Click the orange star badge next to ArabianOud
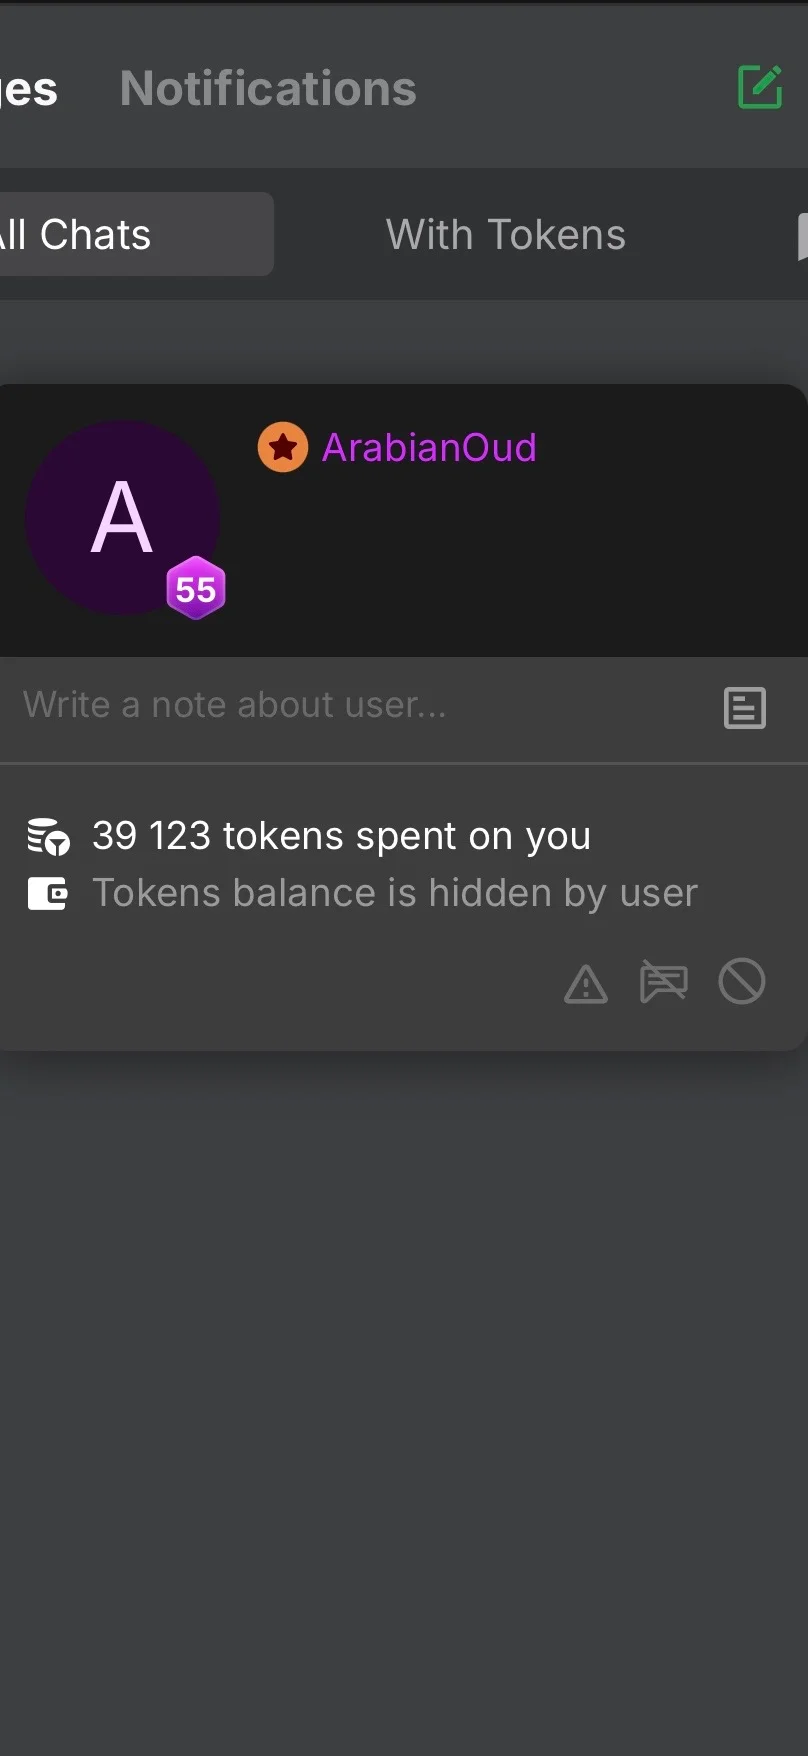 pyautogui.click(x=283, y=447)
